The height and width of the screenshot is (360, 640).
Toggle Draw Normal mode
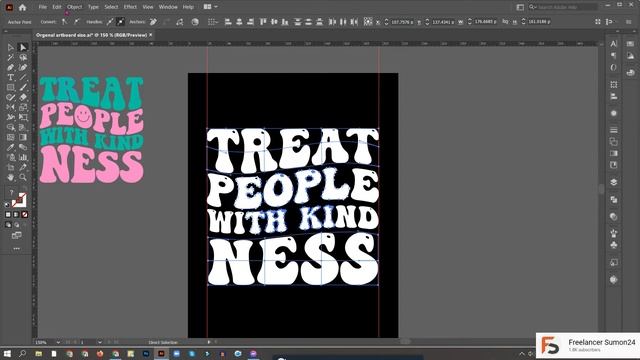pyautogui.click(x=8, y=225)
